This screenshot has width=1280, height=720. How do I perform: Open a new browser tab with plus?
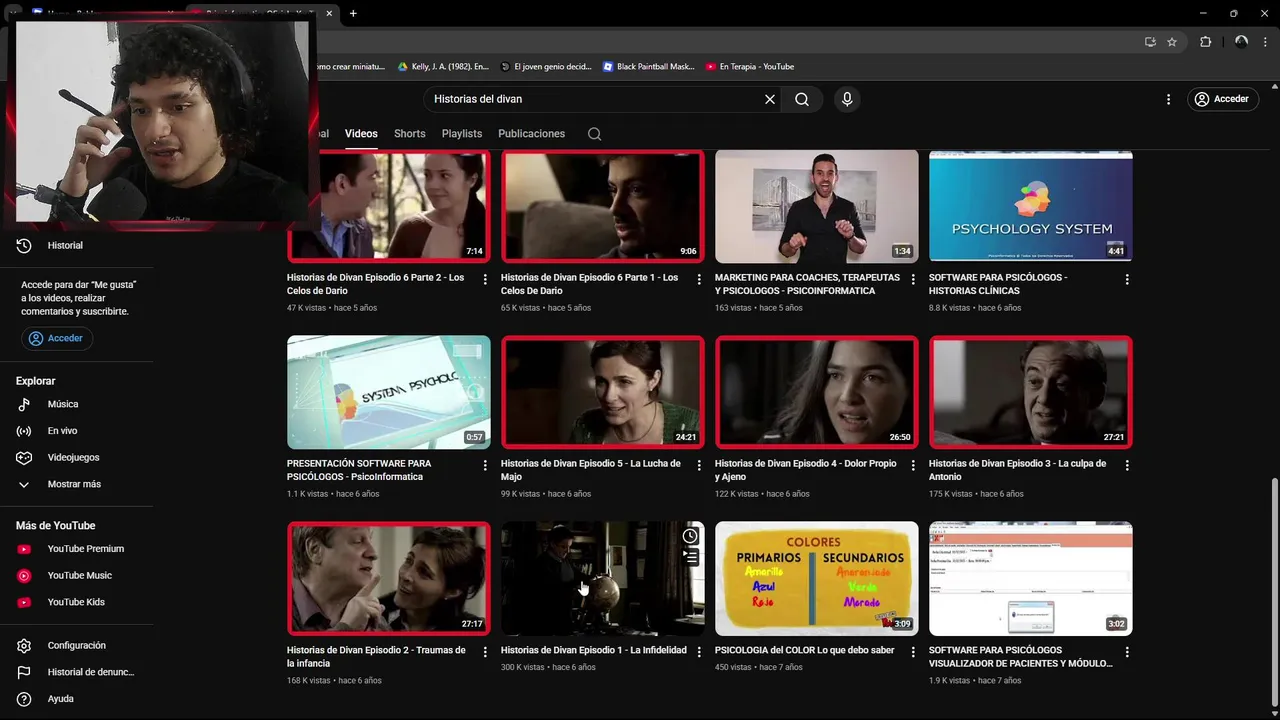tap(353, 13)
